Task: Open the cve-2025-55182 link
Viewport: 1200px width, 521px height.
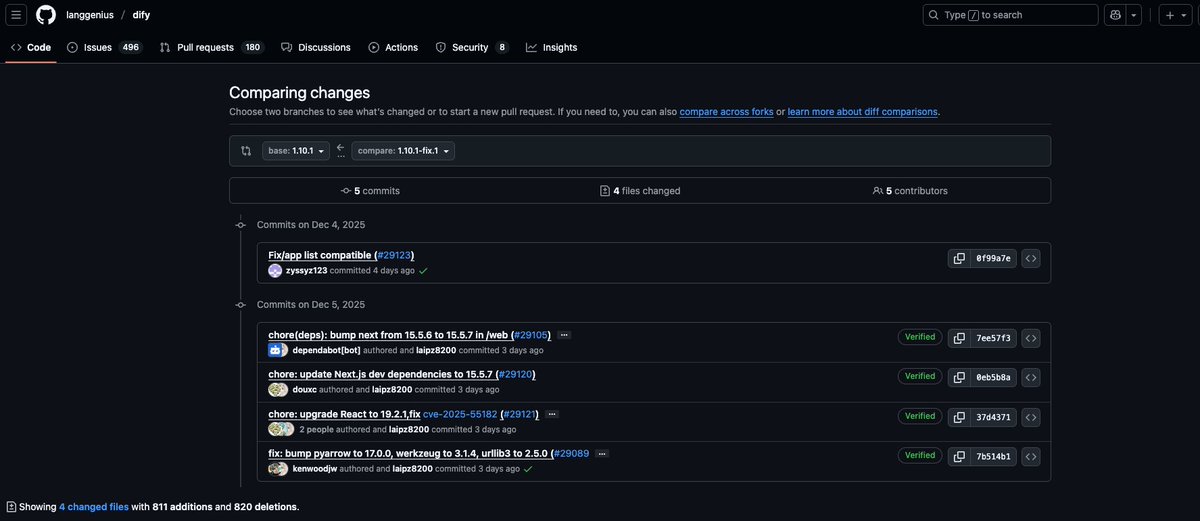Action: (x=459, y=414)
